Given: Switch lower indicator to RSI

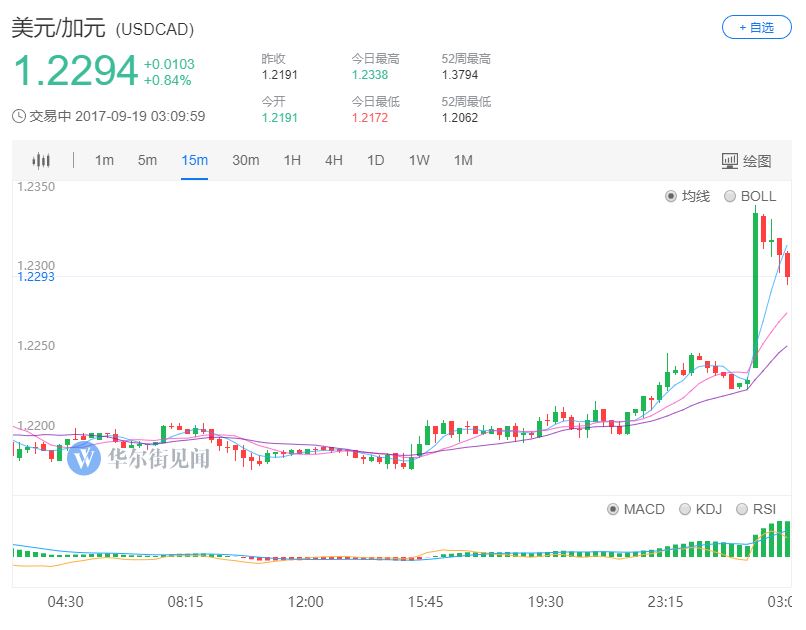Looking at the screenshot, I should [741, 509].
